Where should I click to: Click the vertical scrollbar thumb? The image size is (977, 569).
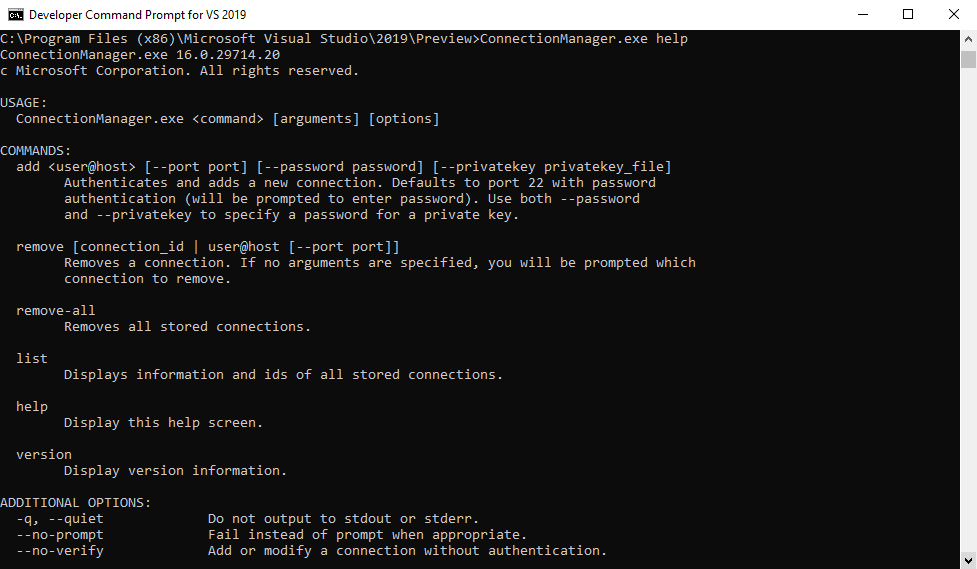pos(968,60)
